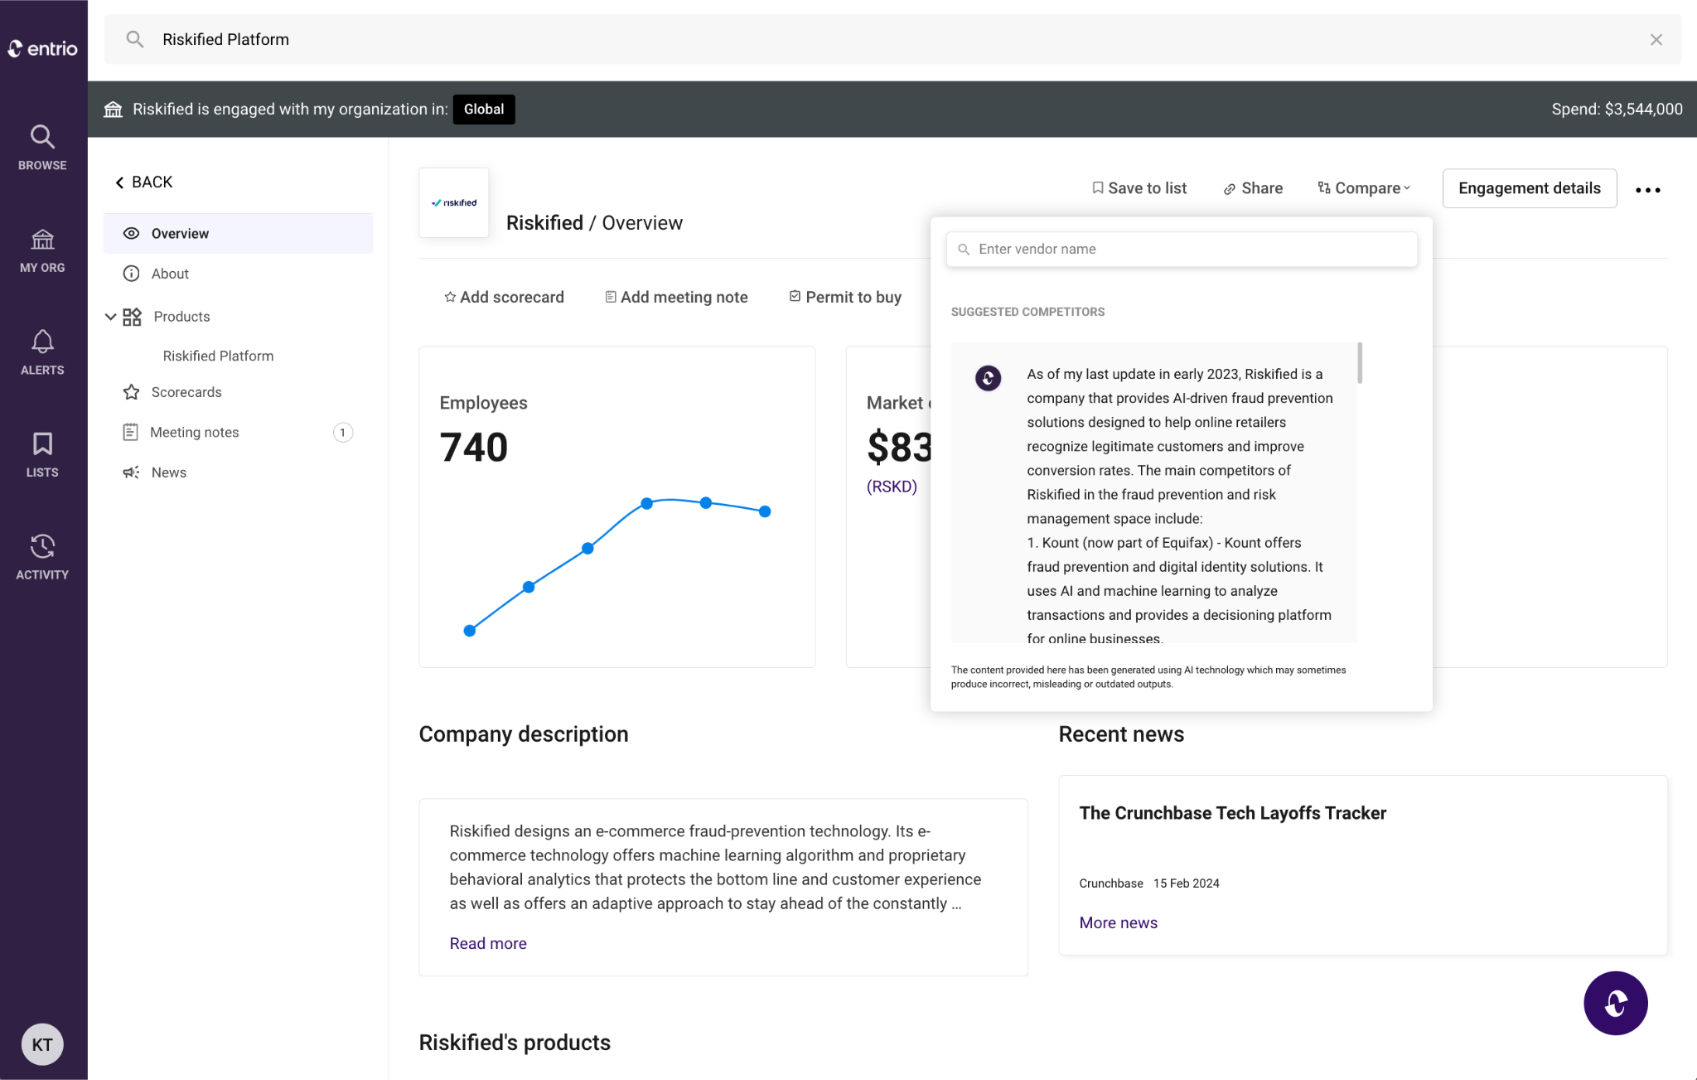The width and height of the screenshot is (1697, 1080).
Task: Click the entrio logo
Action: click(43, 48)
